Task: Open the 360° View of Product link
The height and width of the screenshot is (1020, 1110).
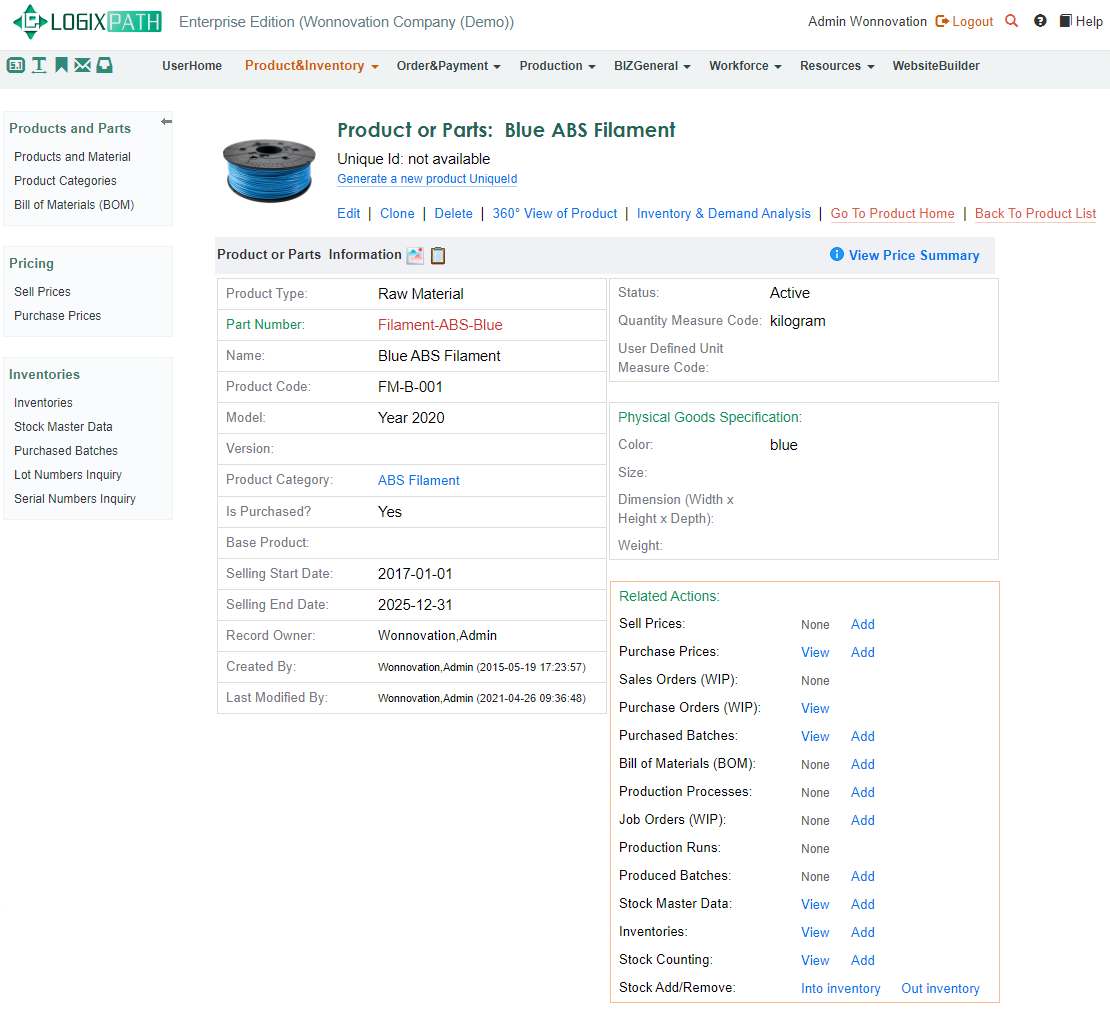Action: pyautogui.click(x=554, y=213)
